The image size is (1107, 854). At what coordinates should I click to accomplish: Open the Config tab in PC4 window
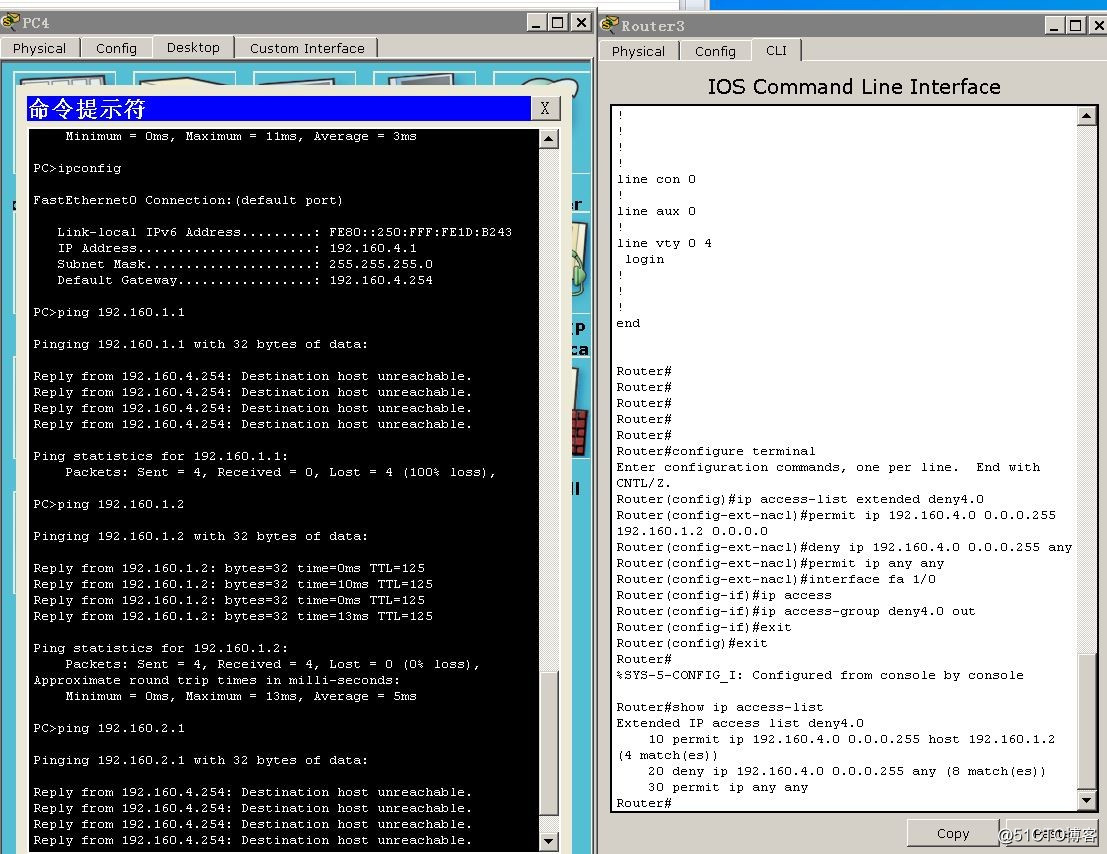(116, 48)
